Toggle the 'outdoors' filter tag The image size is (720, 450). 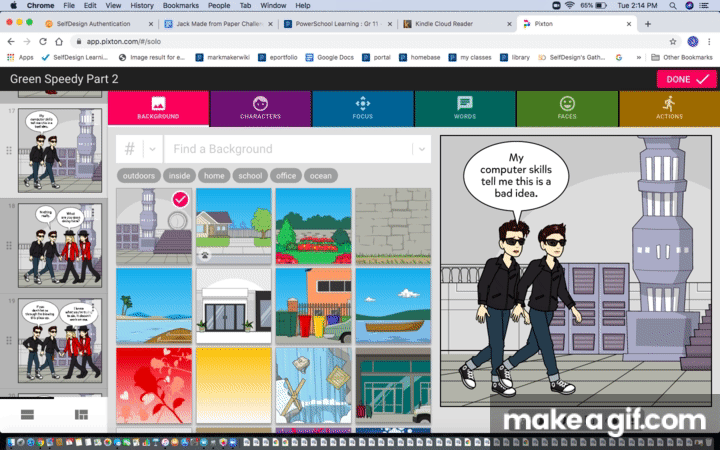[x=138, y=175]
